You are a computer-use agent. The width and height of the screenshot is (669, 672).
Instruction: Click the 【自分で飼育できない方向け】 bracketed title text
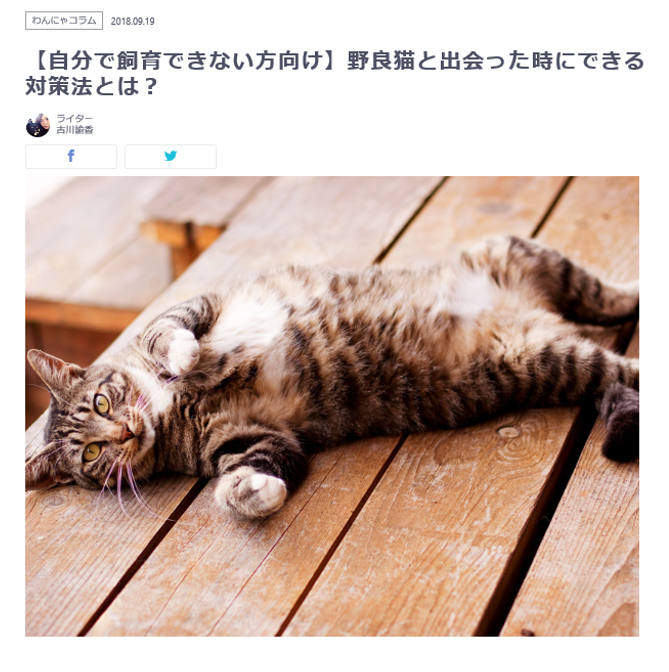pyautogui.click(x=183, y=60)
